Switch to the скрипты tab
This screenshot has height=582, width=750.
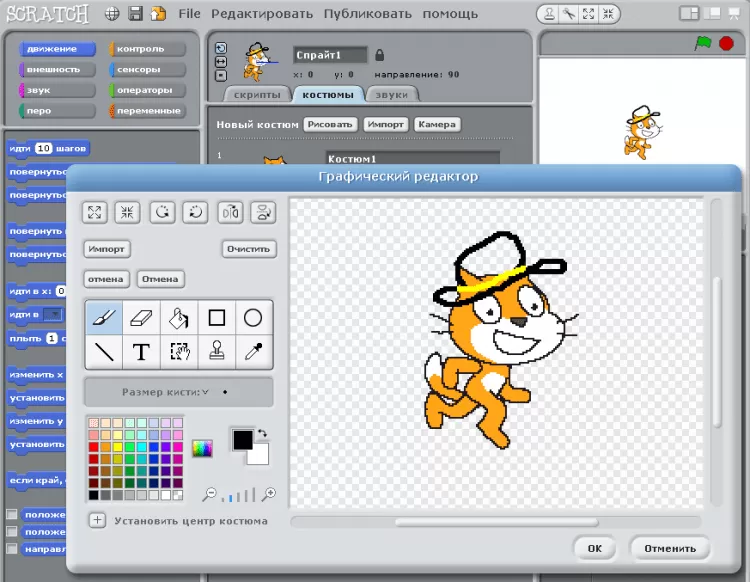(x=257, y=95)
